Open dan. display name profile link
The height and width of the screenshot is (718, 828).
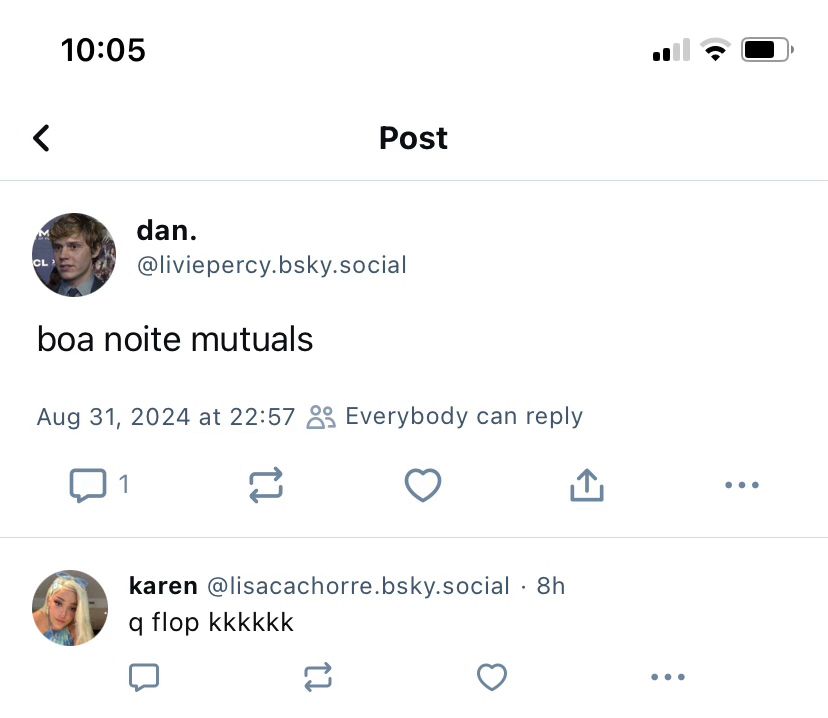(167, 231)
